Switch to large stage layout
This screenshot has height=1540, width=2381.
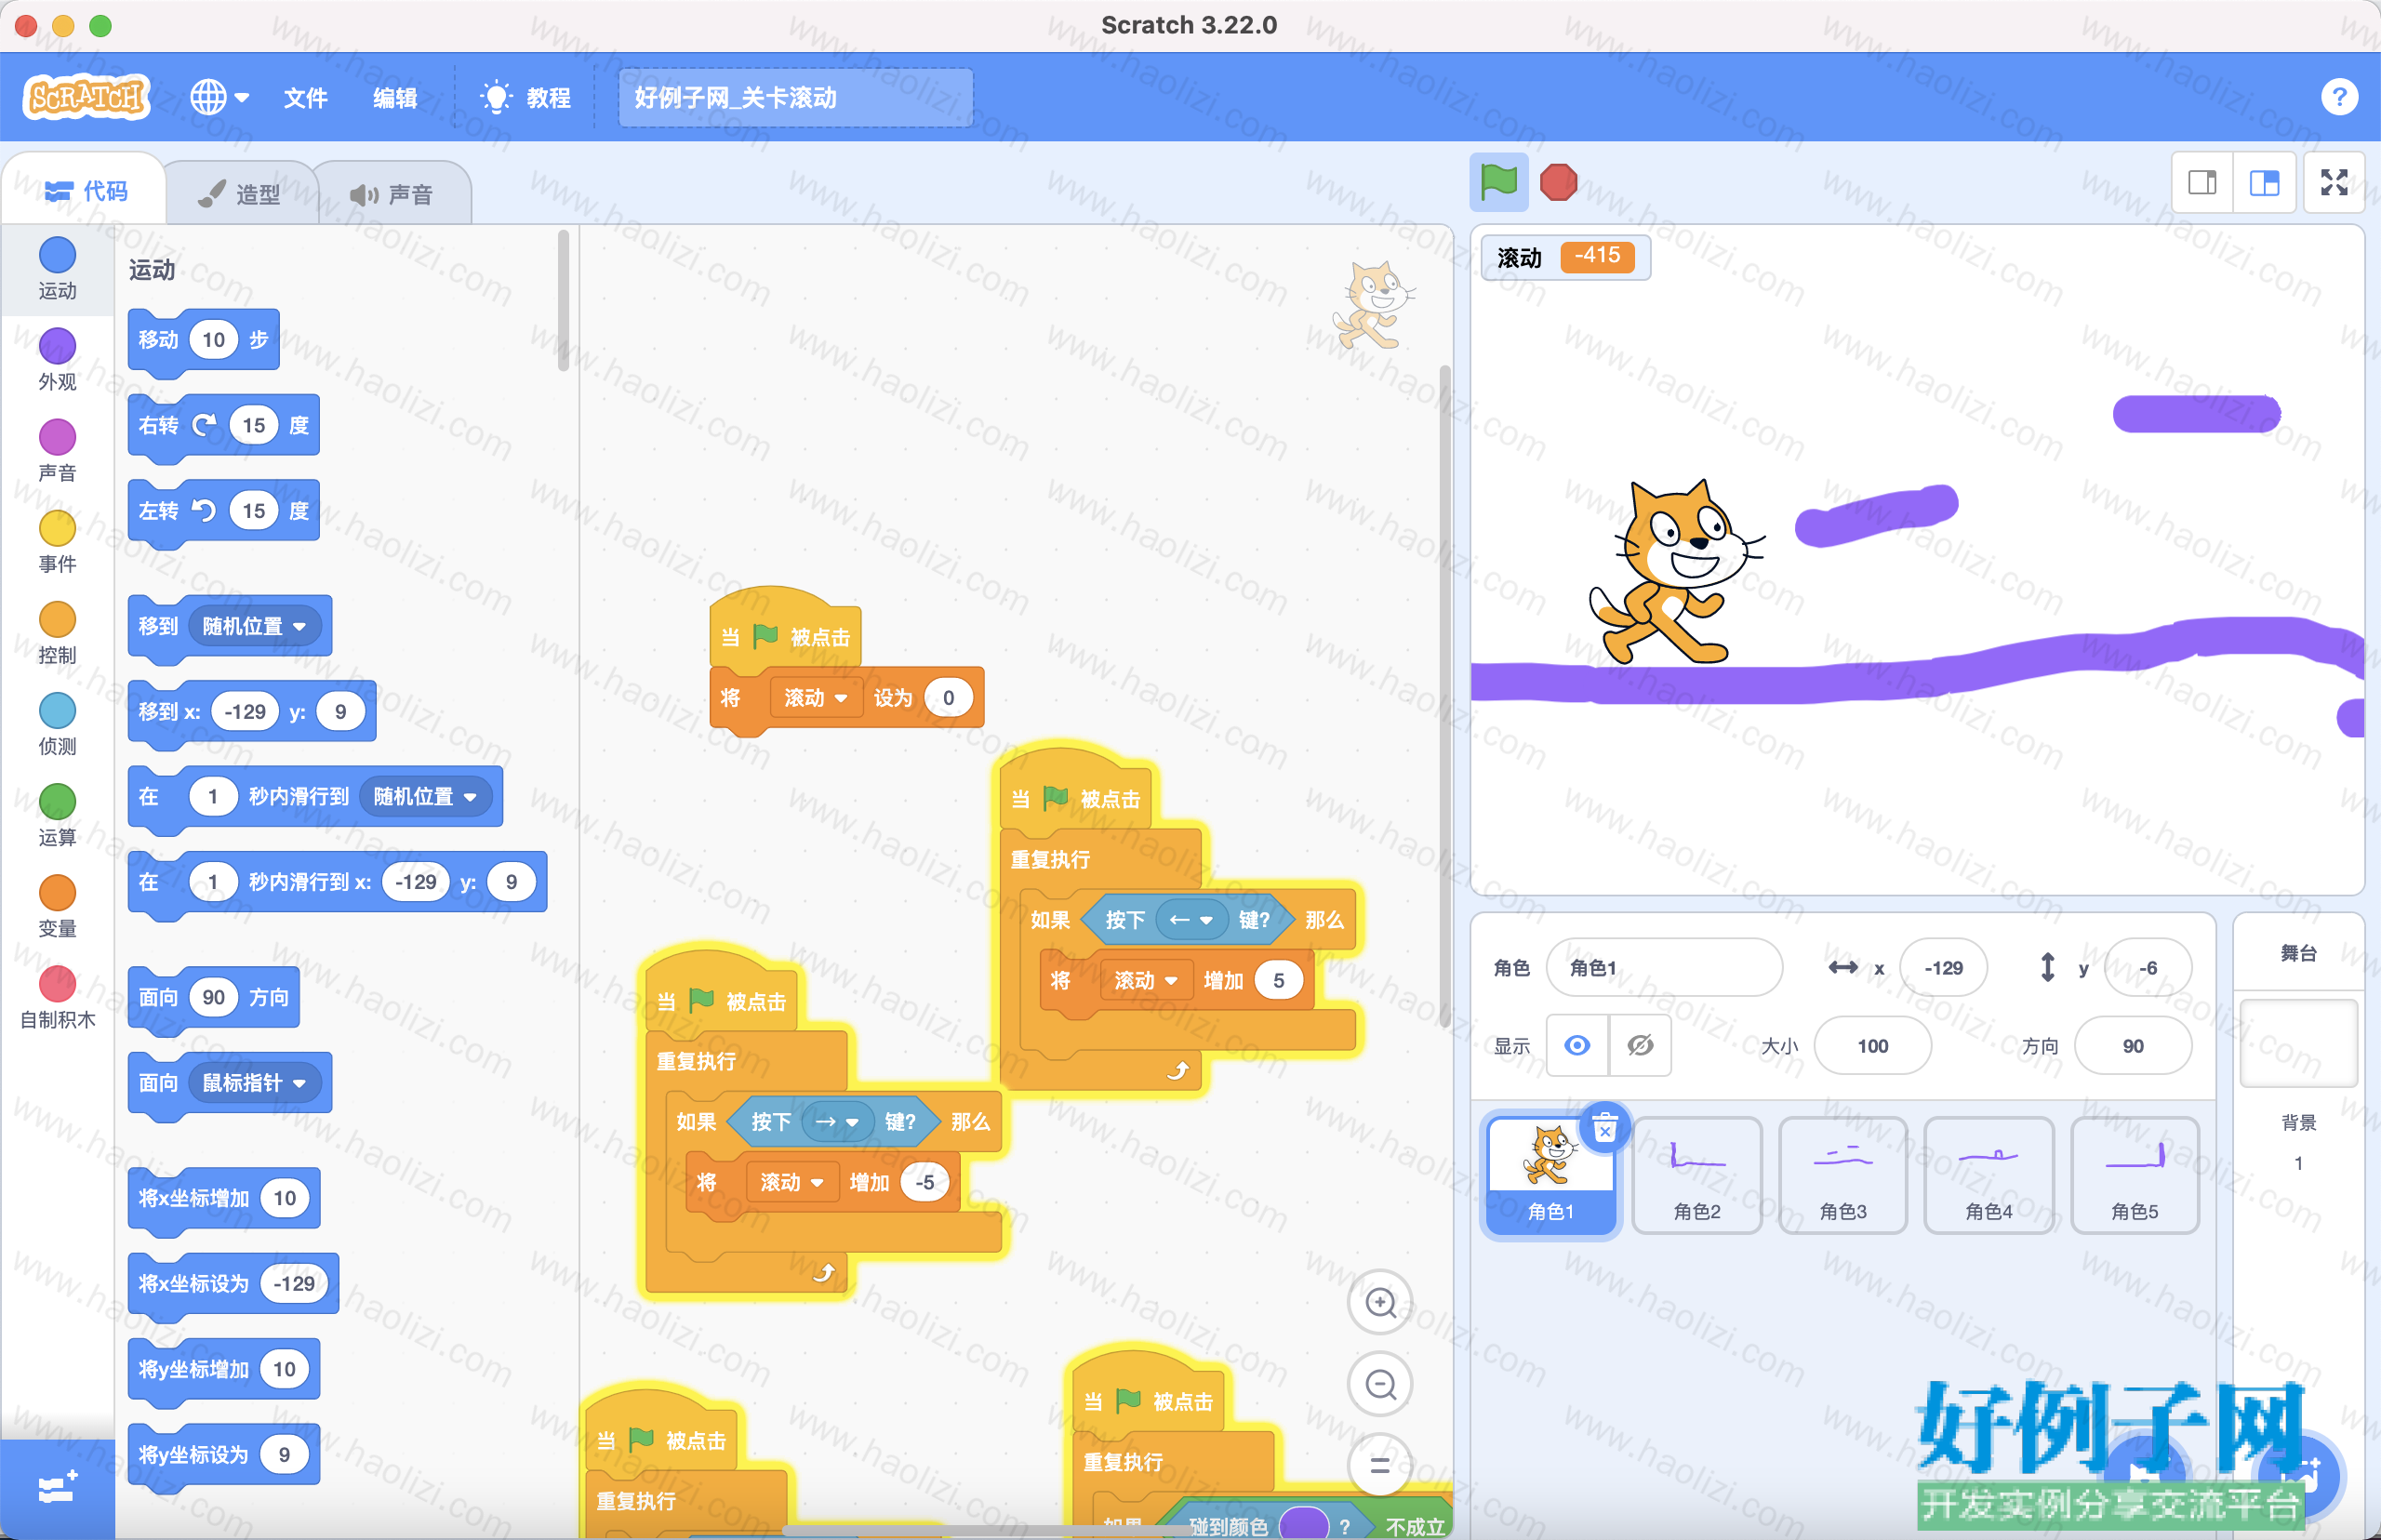(2264, 182)
